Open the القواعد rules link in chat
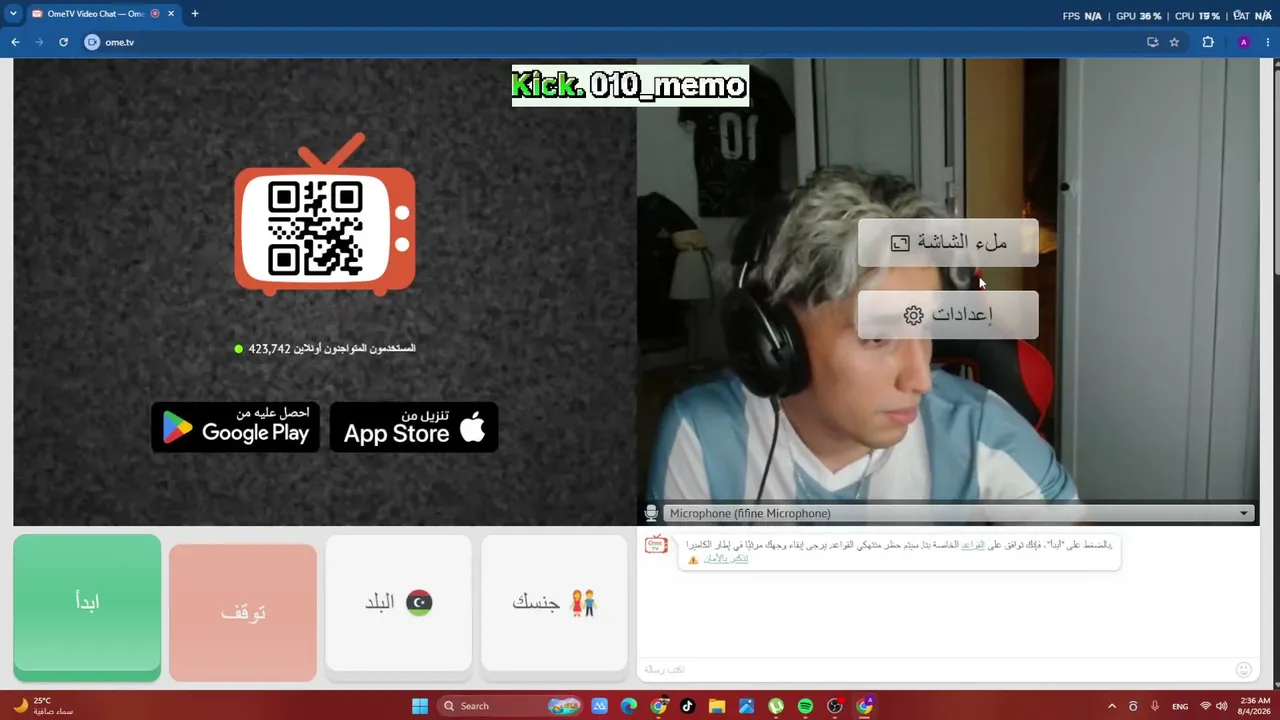 pyautogui.click(x=972, y=545)
